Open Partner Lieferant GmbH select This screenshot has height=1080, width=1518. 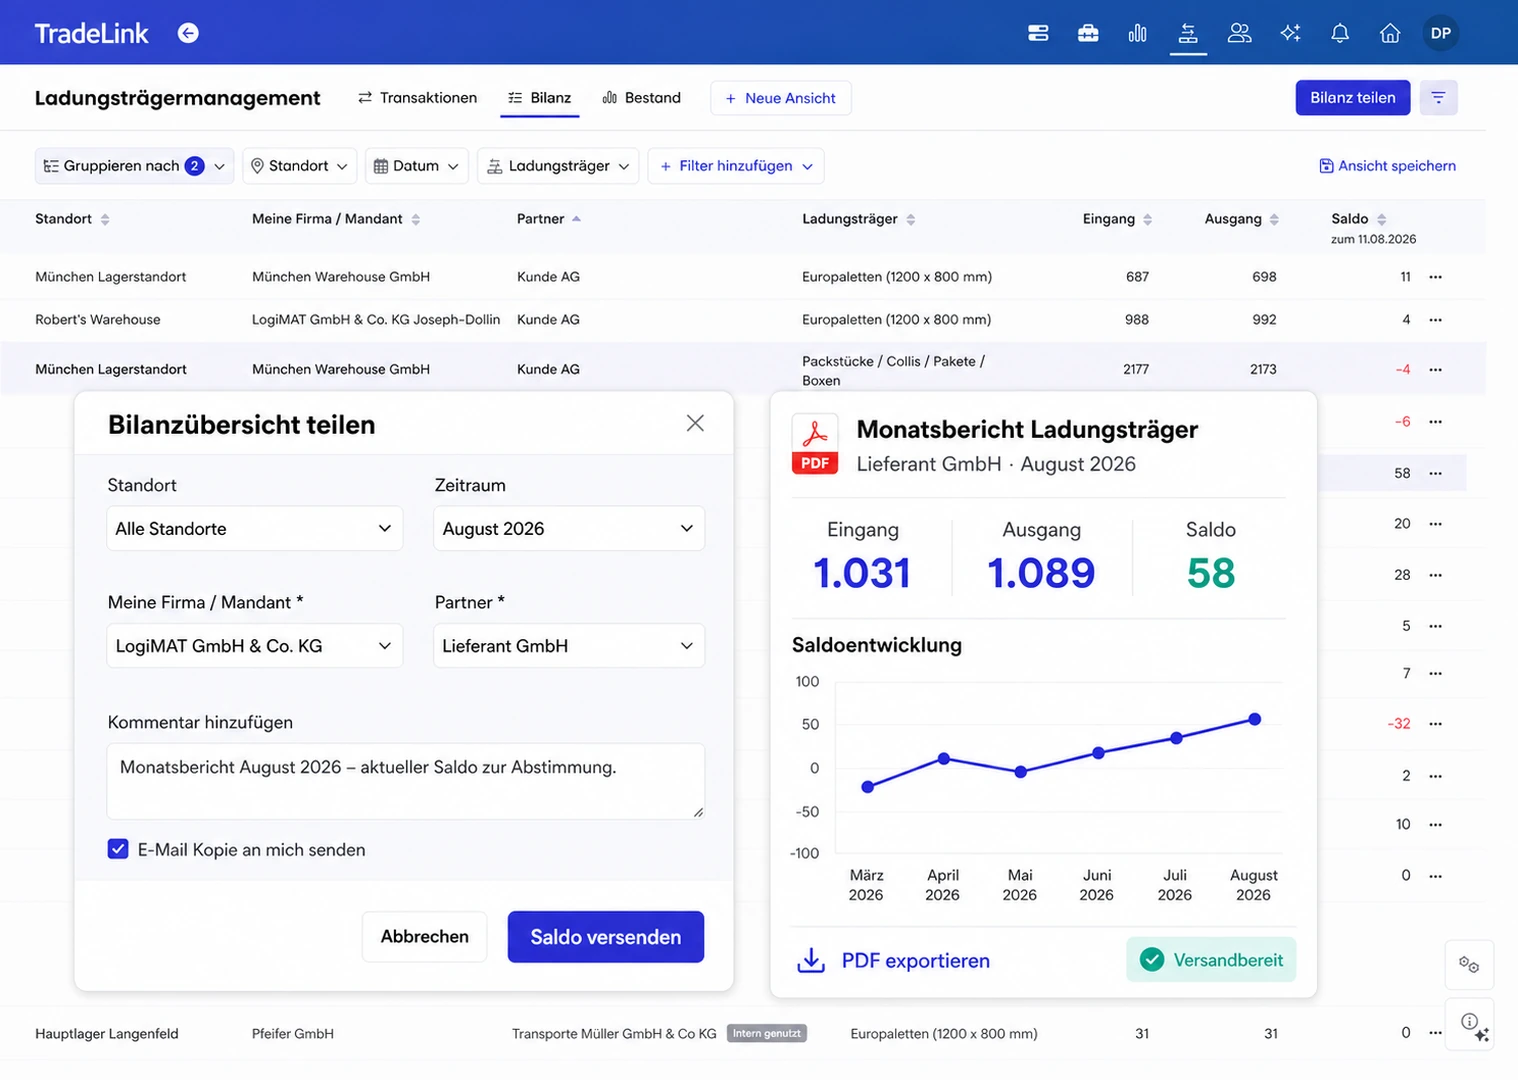coord(569,646)
